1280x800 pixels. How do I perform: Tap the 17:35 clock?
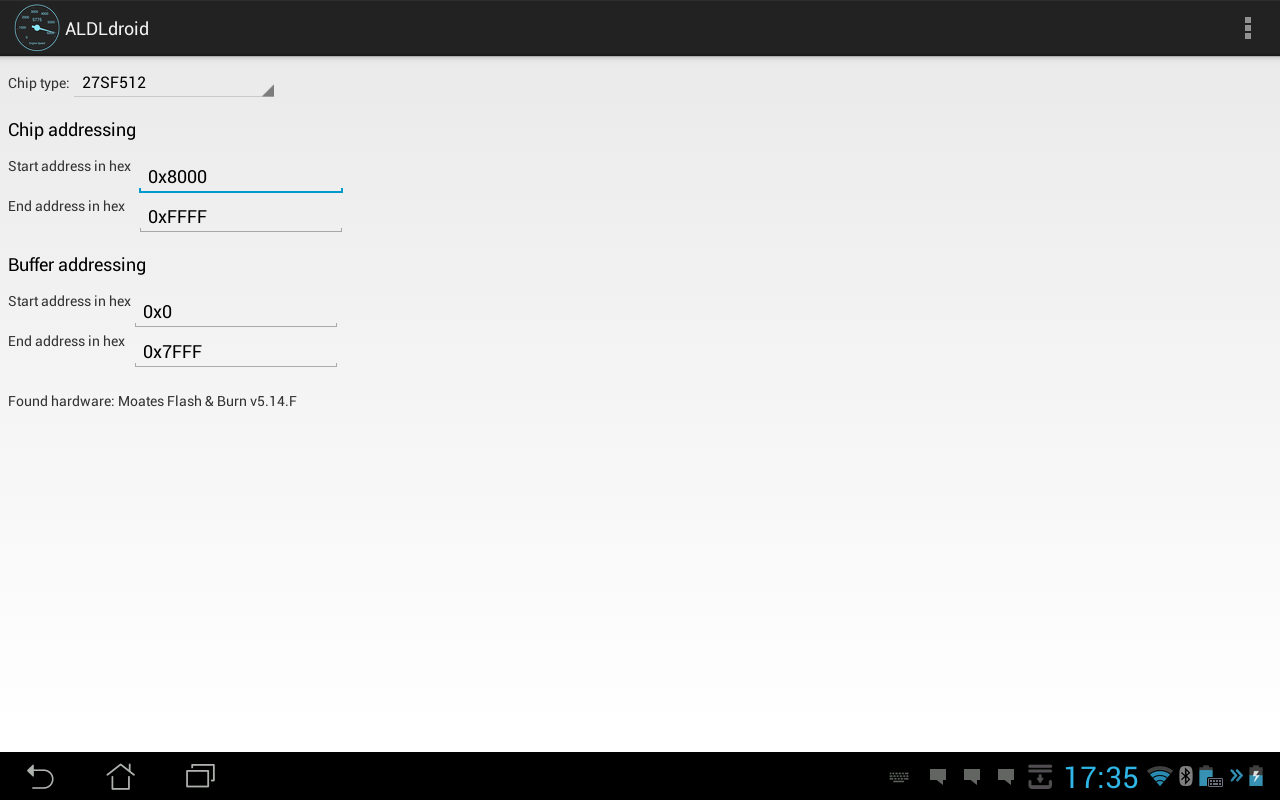pos(1101,777)
